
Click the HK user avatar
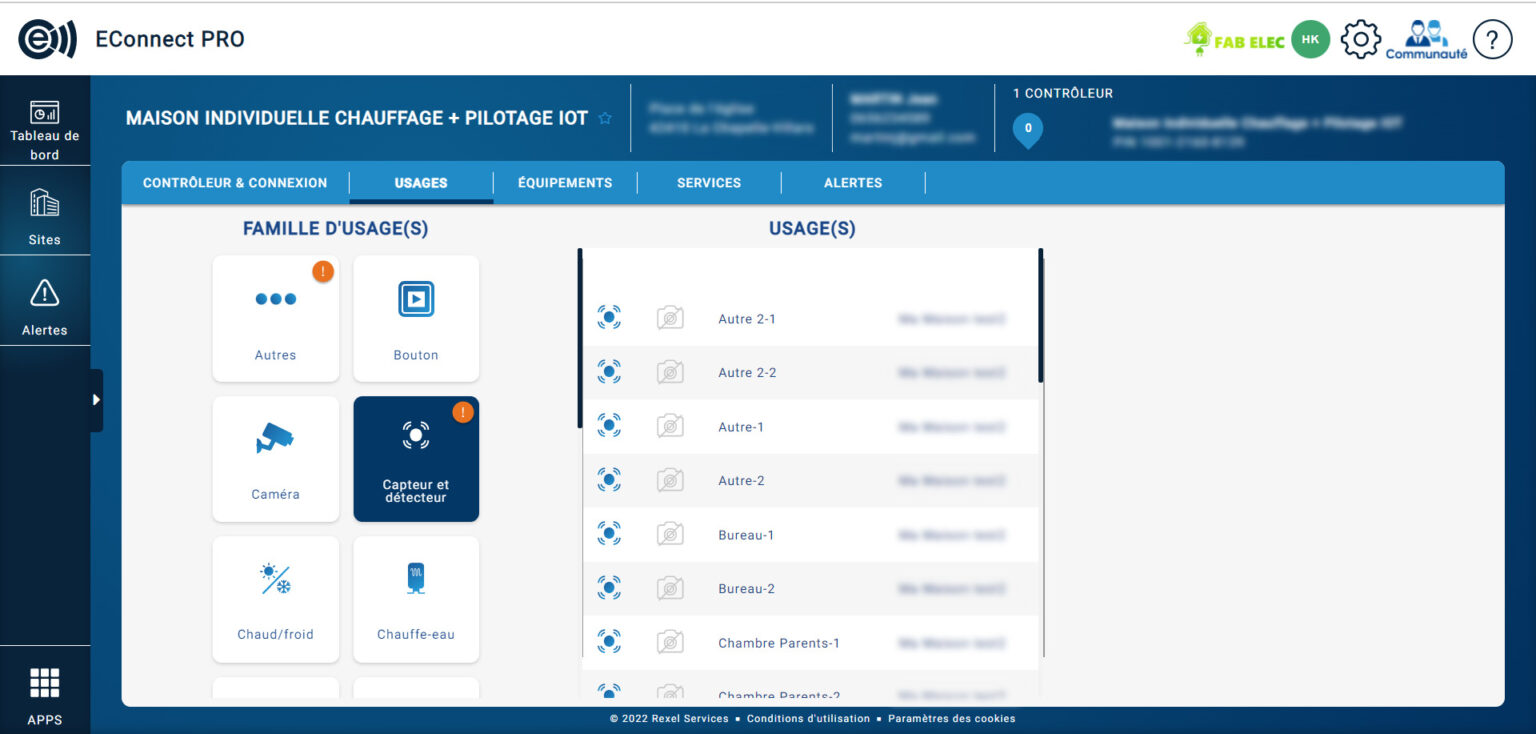tap(1310, 39)
